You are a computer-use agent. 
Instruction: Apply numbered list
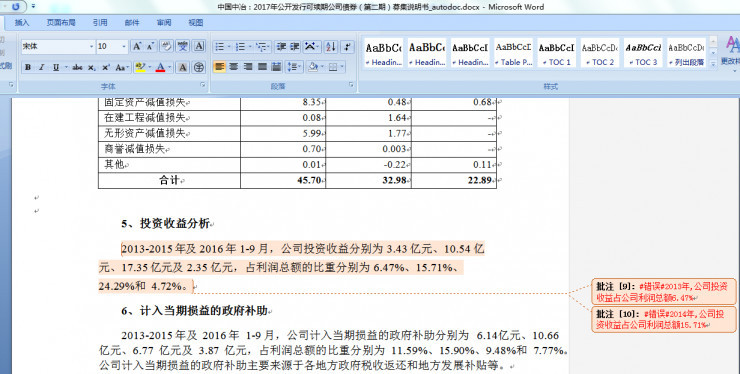tap(240, 46)
